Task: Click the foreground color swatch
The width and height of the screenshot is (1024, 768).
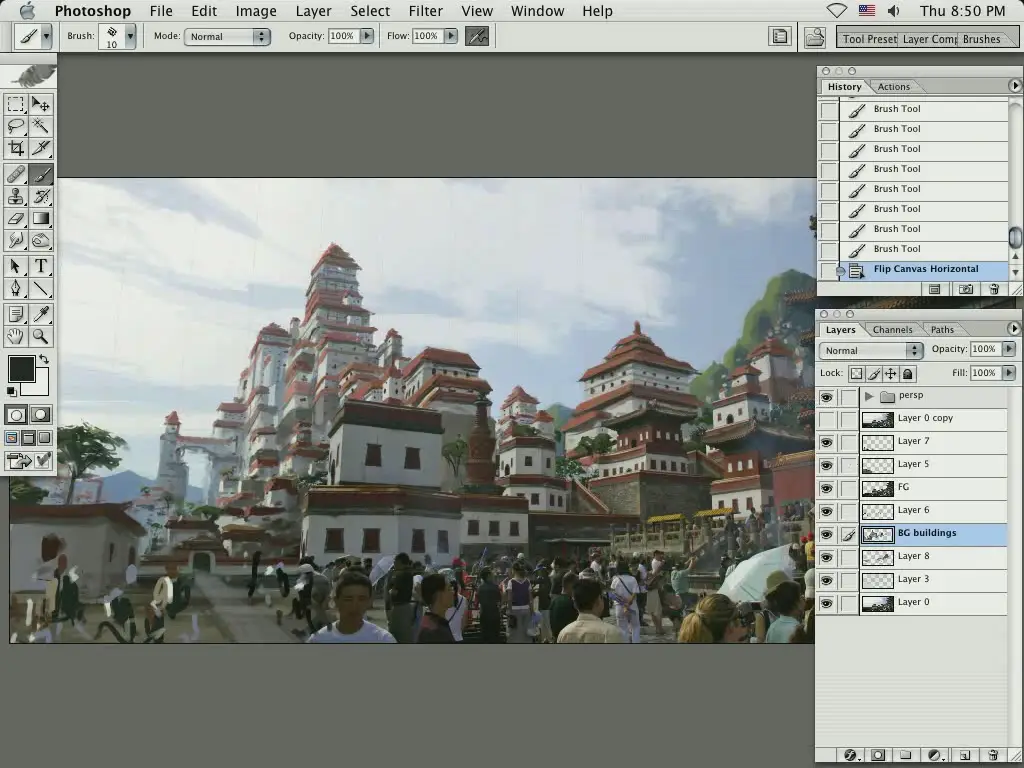Action: [21, 369]
